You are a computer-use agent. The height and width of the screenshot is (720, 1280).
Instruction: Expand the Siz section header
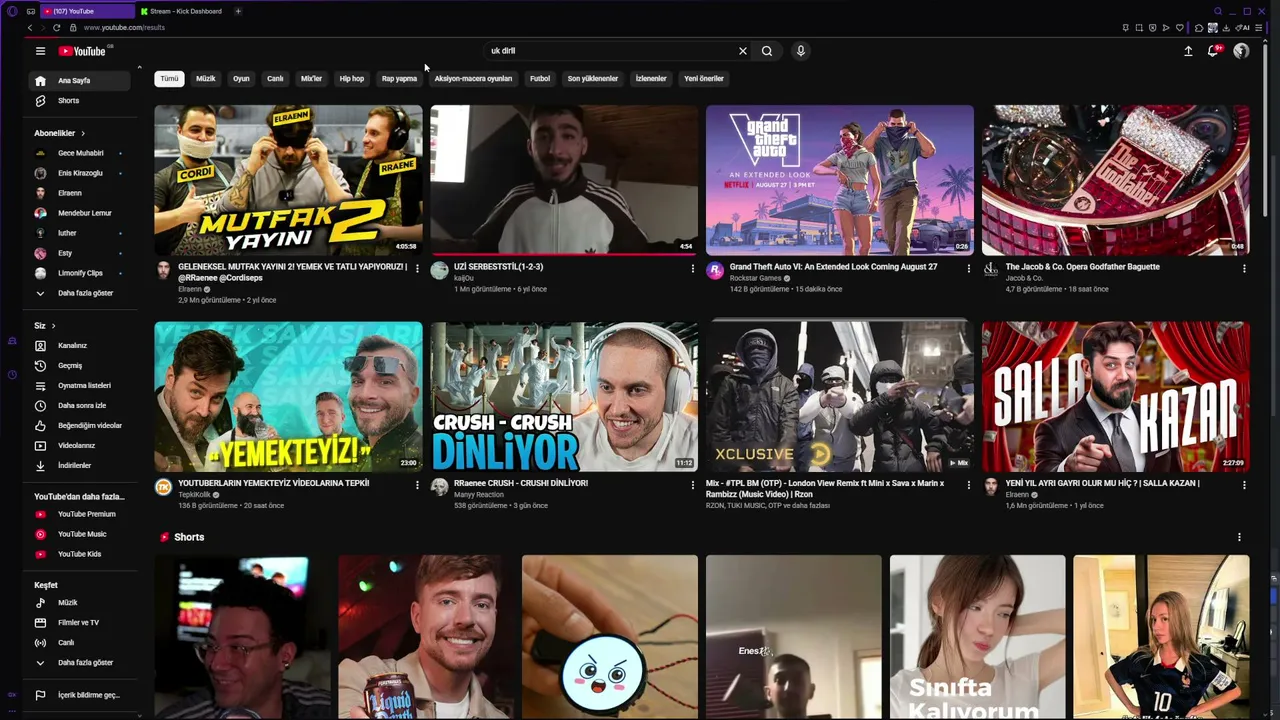click(45, 326)
